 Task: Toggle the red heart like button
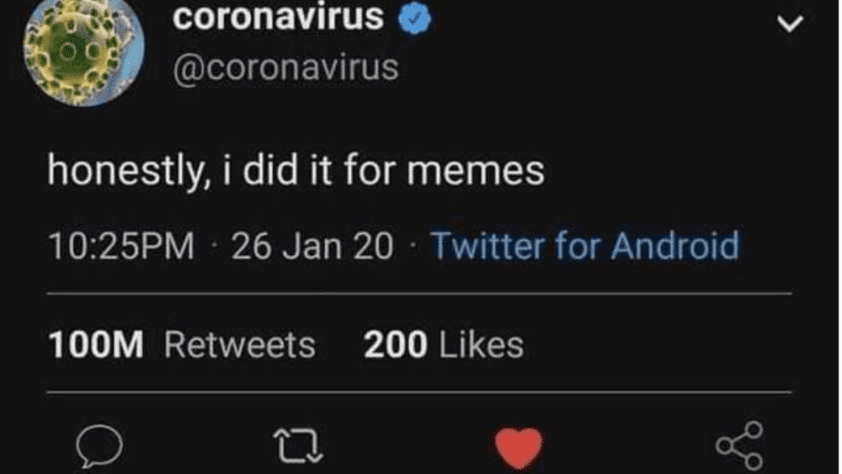[518, 446]
